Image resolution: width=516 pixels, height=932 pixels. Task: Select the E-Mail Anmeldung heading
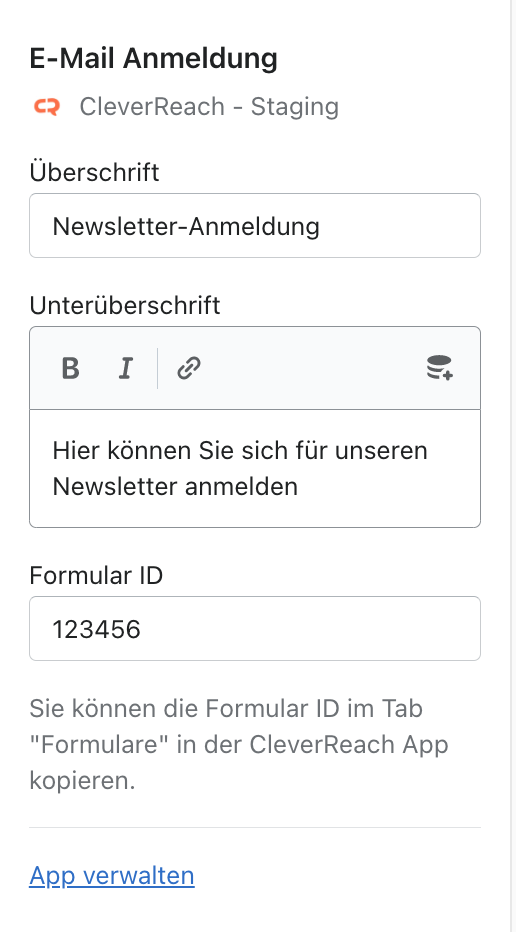pos(153,58)
